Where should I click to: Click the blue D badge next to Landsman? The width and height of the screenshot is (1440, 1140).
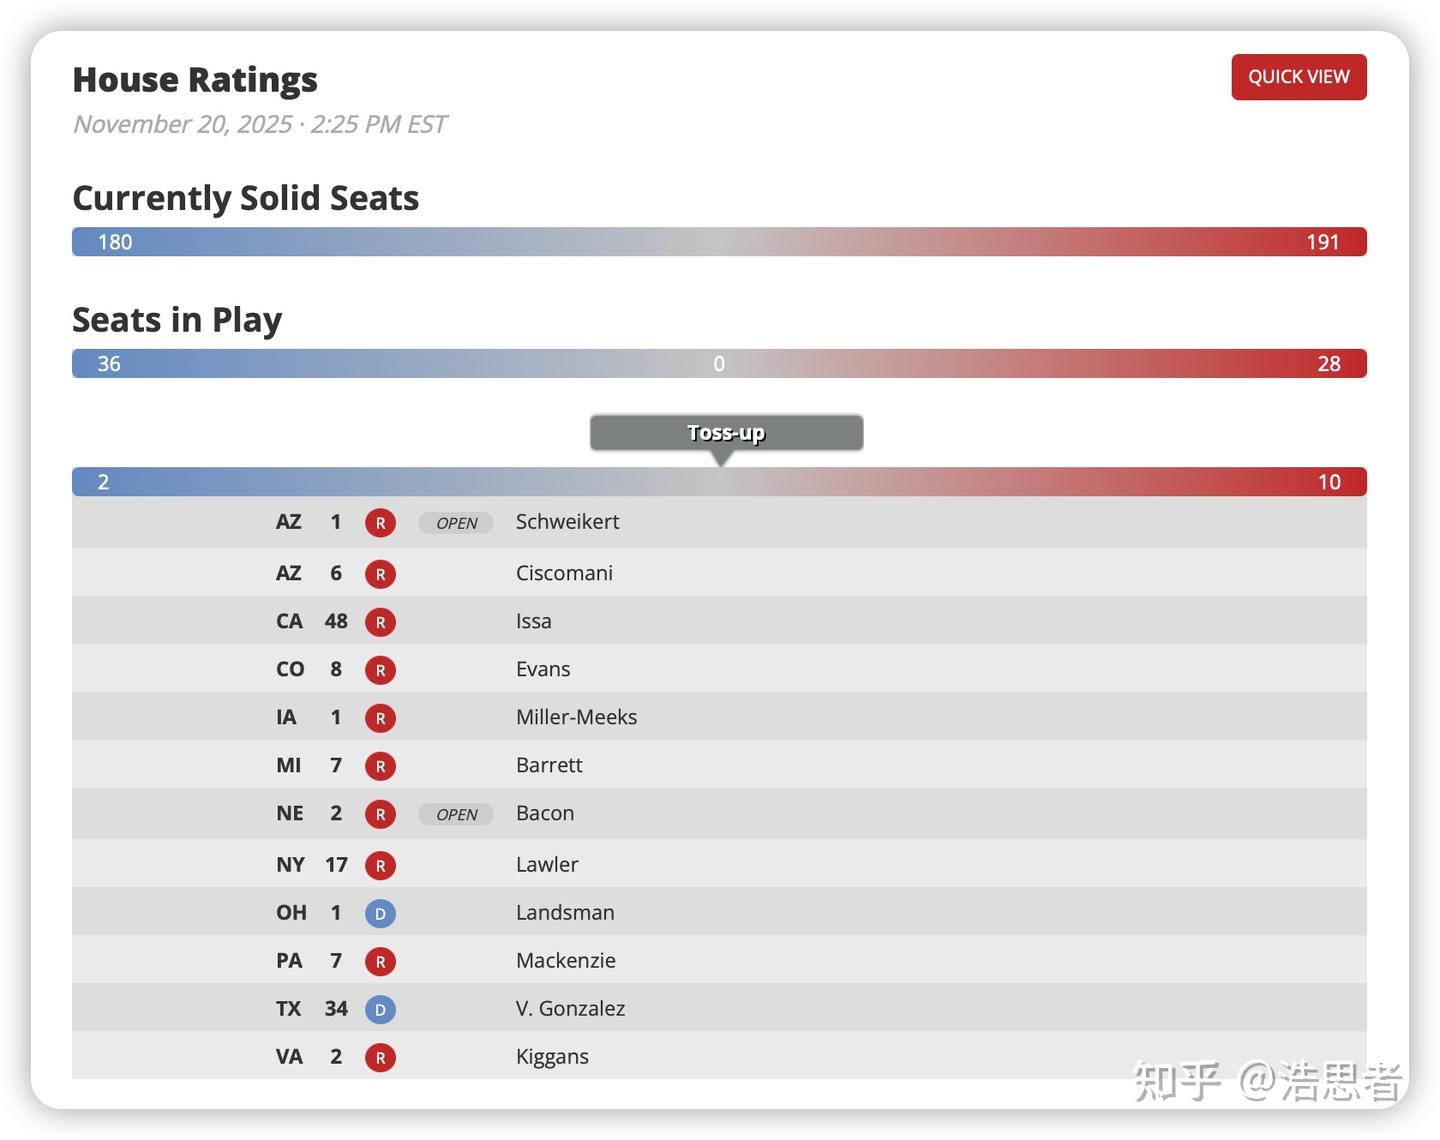coord(380,914)
